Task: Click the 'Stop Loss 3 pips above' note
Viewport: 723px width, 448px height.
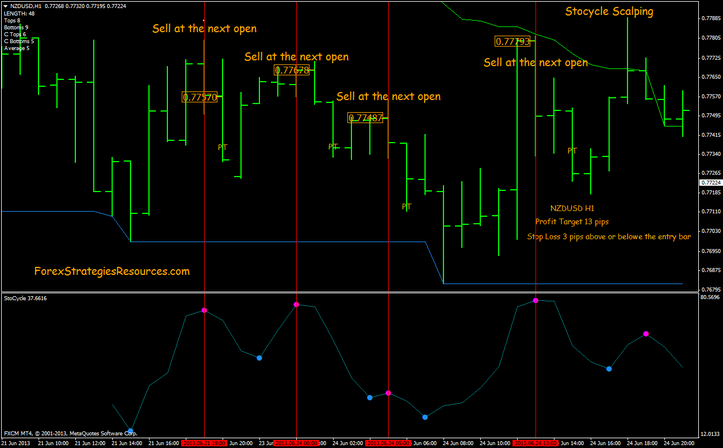Action: (x=609, y=236)
